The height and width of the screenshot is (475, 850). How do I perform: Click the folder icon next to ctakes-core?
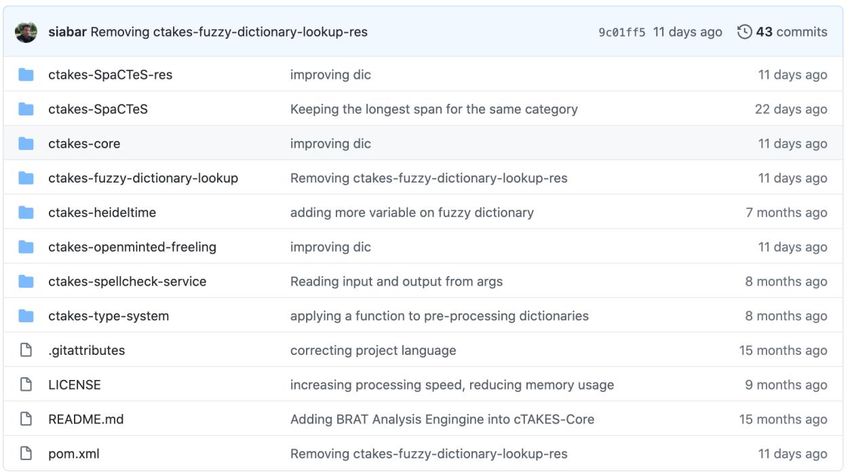(26, 143)
